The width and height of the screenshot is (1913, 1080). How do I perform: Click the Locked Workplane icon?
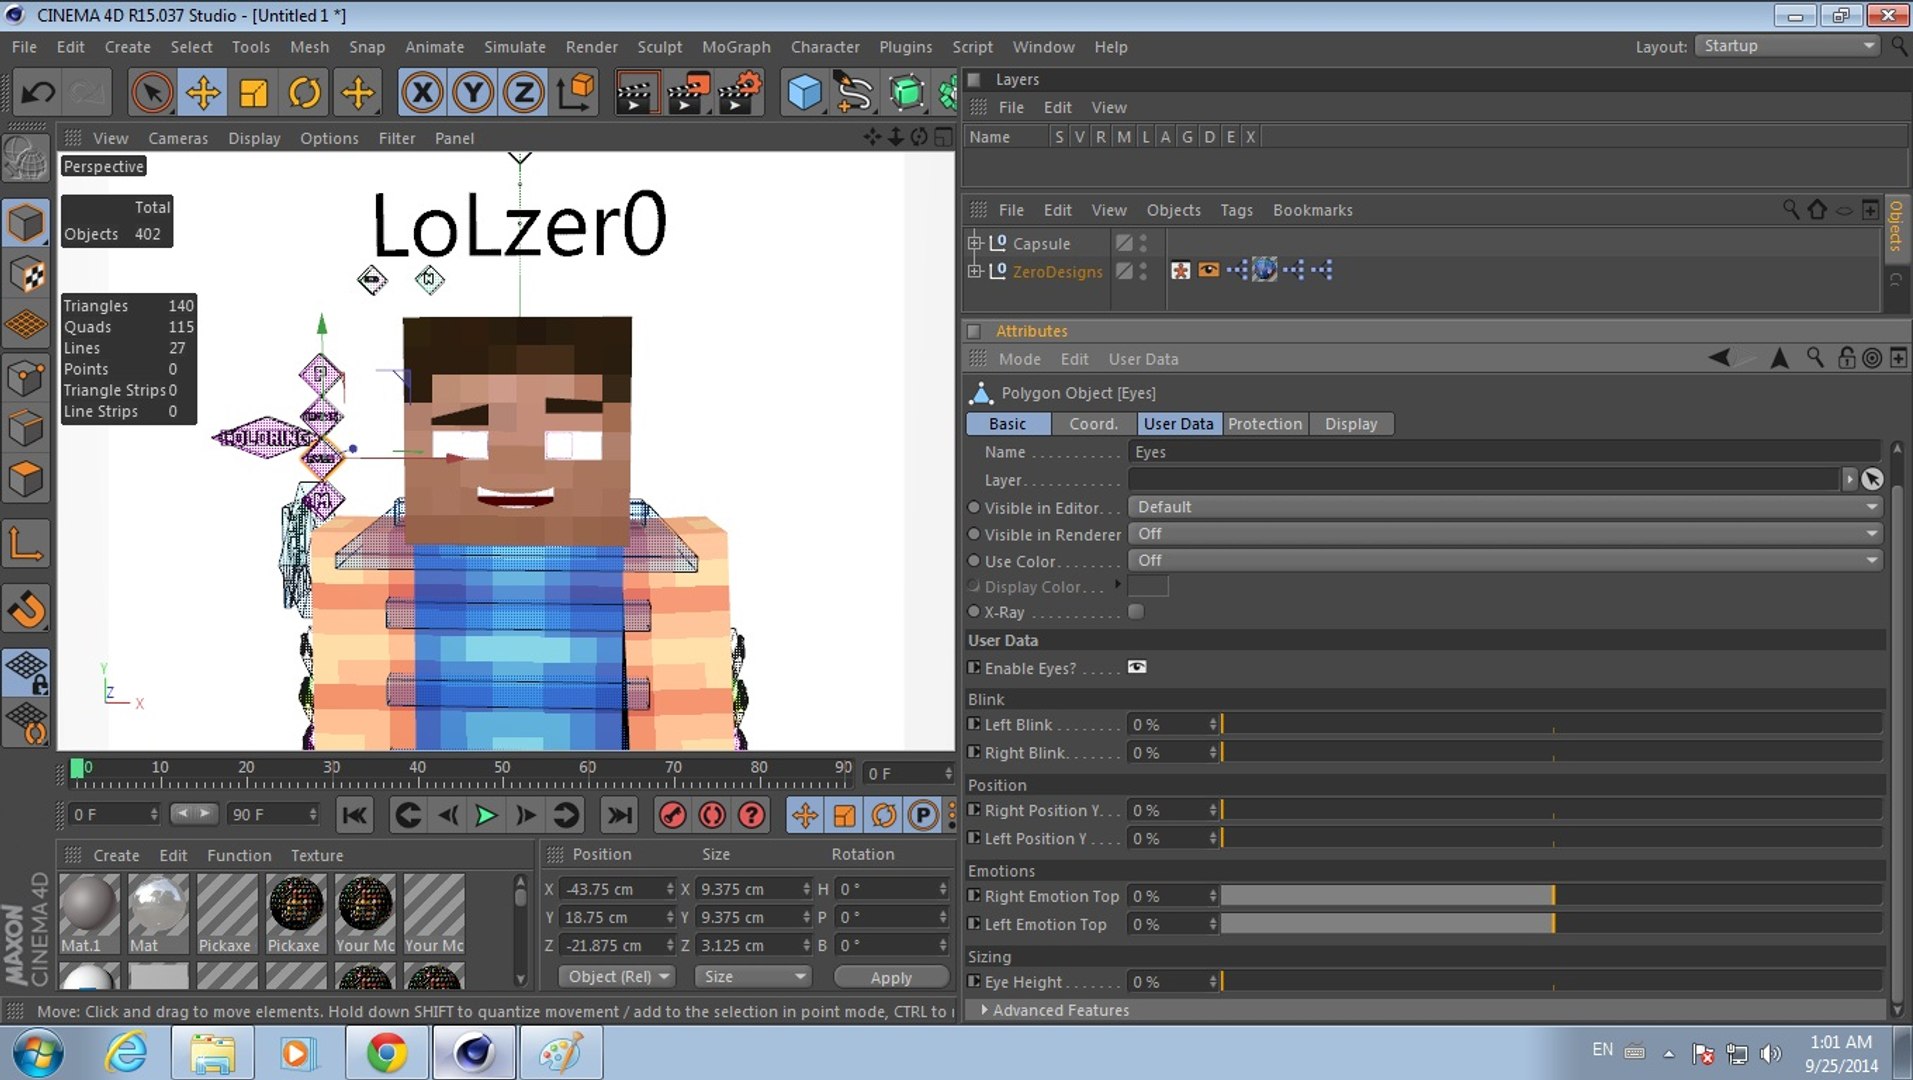(26, 673)
